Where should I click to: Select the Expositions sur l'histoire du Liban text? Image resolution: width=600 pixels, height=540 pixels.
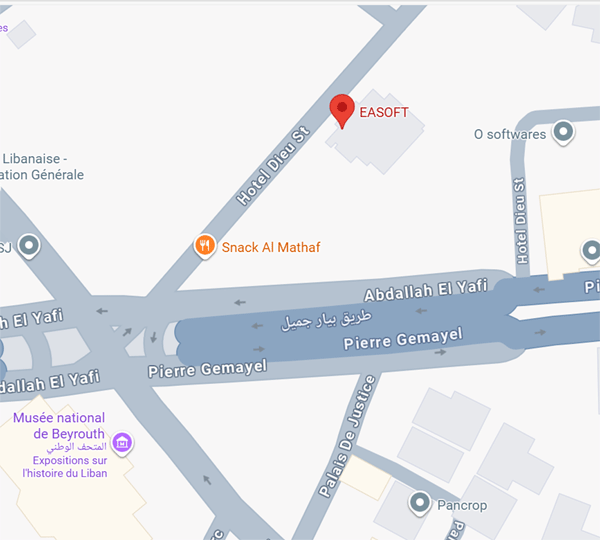[x=65, y=467]
